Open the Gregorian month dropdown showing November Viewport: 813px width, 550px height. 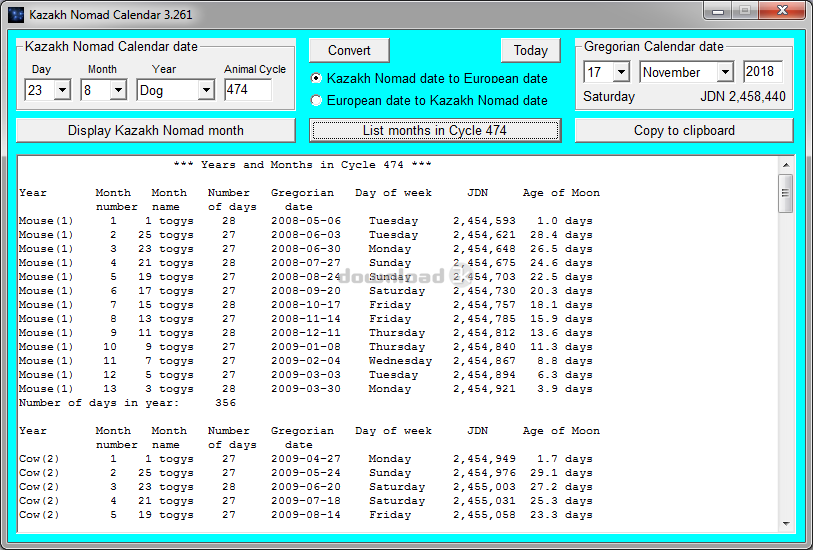click(725, 72)
